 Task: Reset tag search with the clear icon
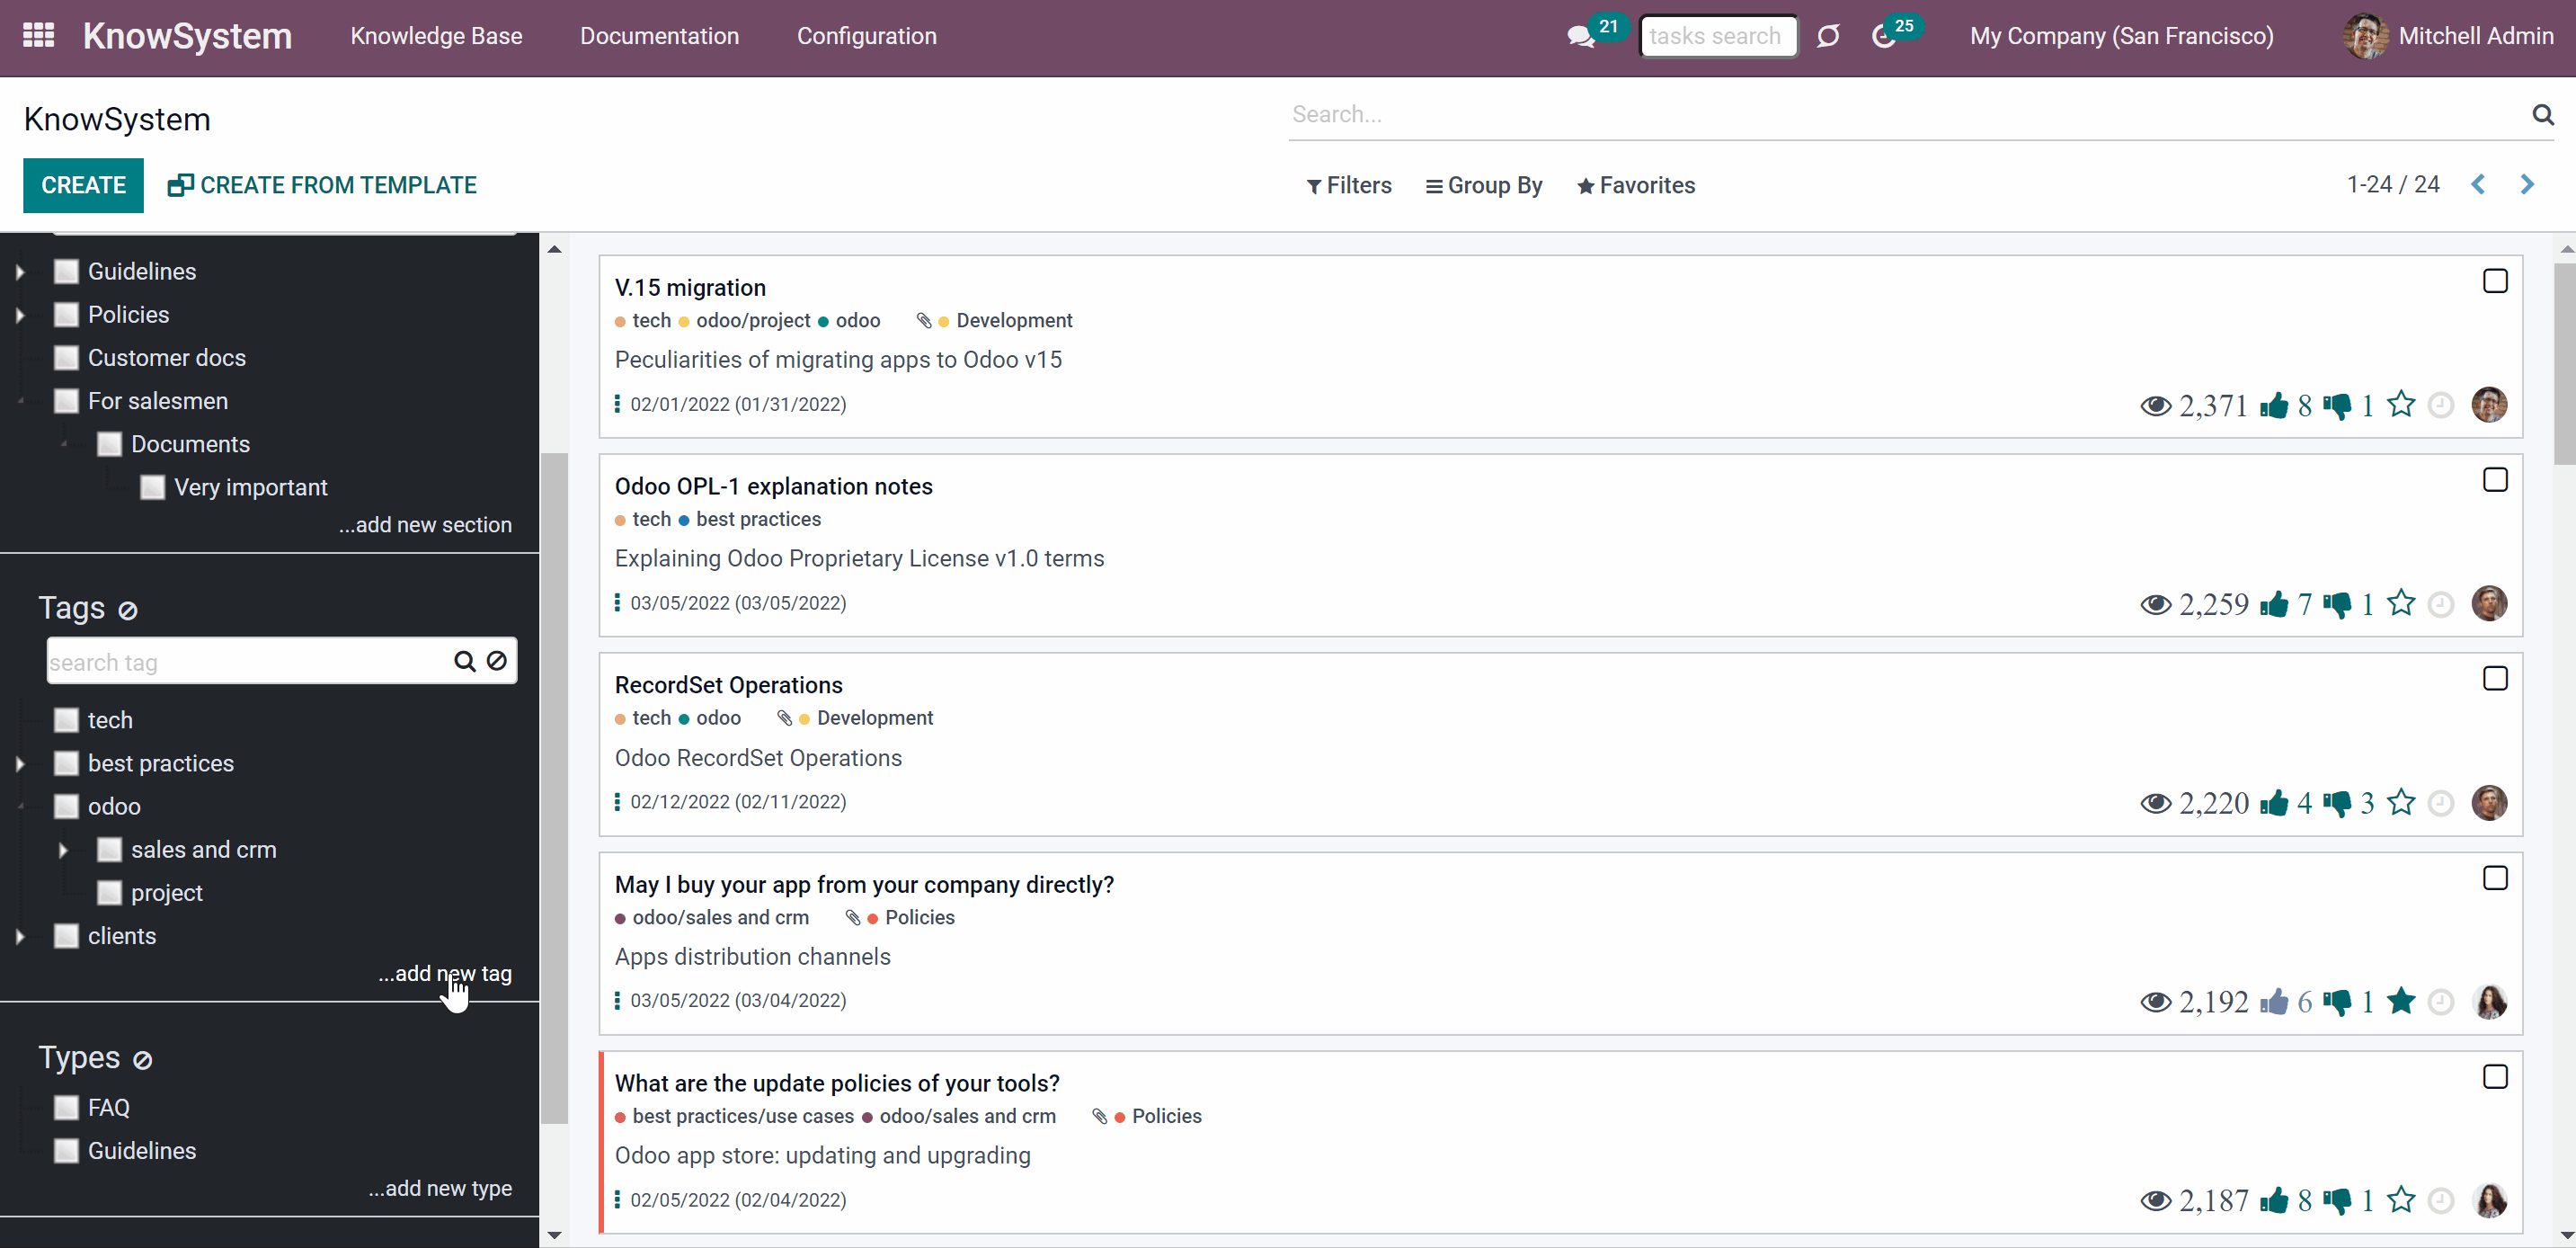(497, 661)
